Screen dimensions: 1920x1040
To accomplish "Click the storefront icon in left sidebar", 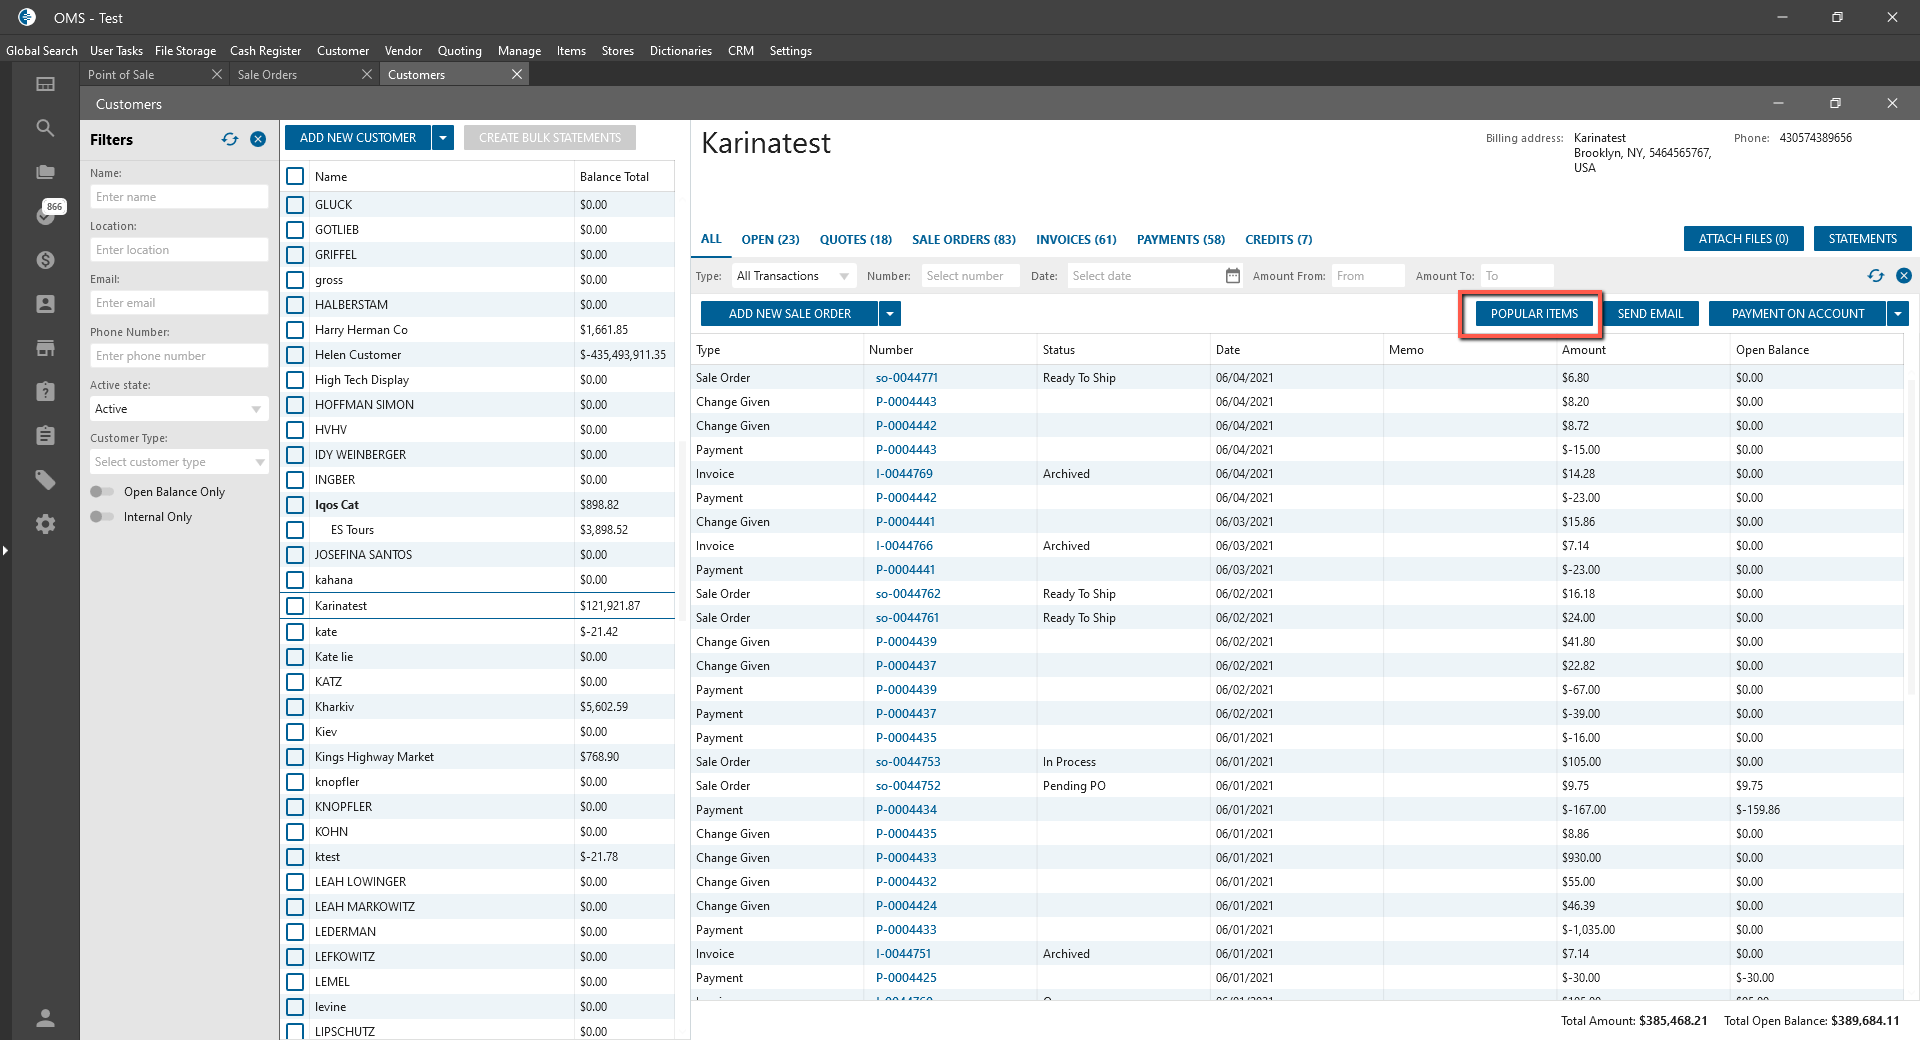I will [45, 348].
